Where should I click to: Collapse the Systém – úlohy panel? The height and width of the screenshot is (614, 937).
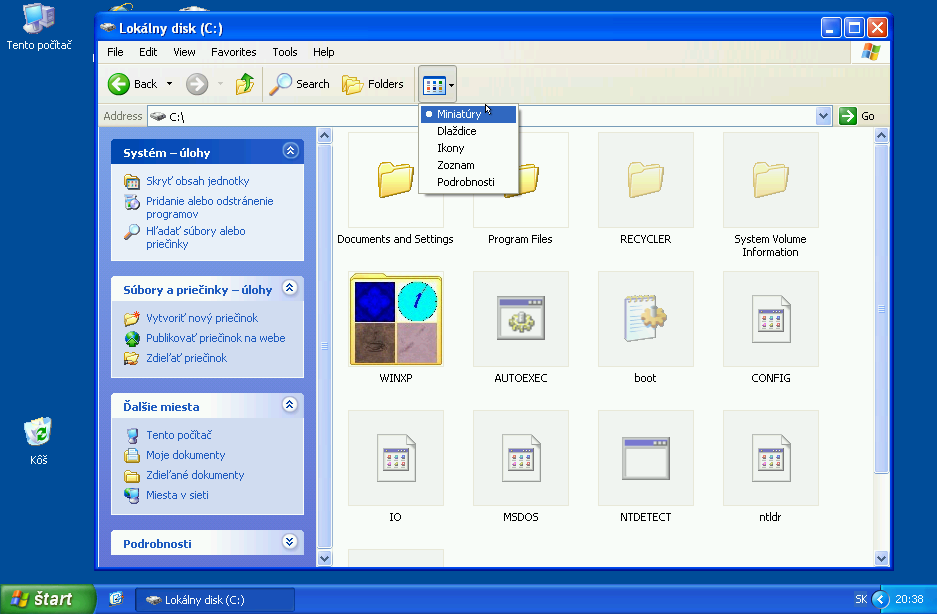pos(290,152)
